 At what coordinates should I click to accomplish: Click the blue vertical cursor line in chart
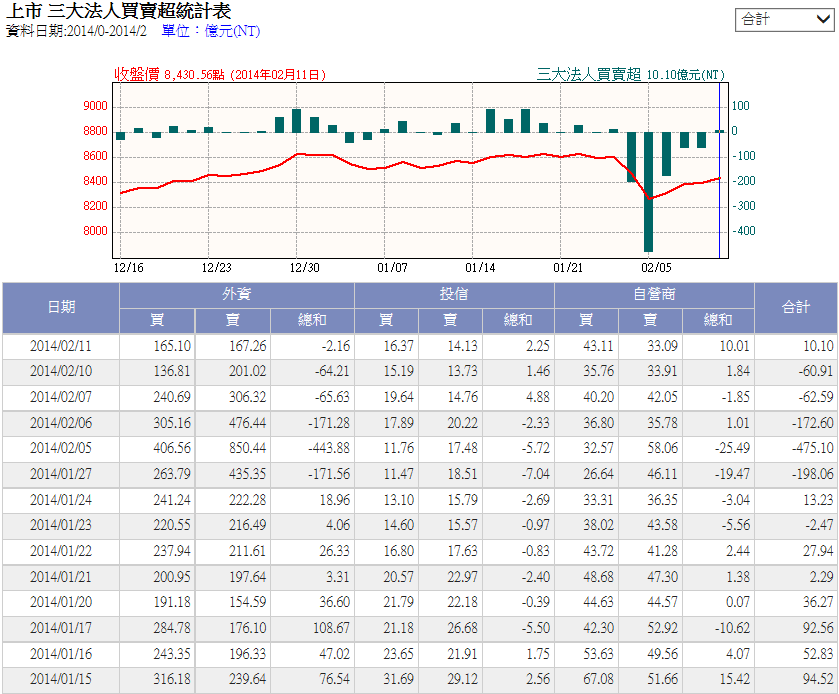tap(720, 170)
